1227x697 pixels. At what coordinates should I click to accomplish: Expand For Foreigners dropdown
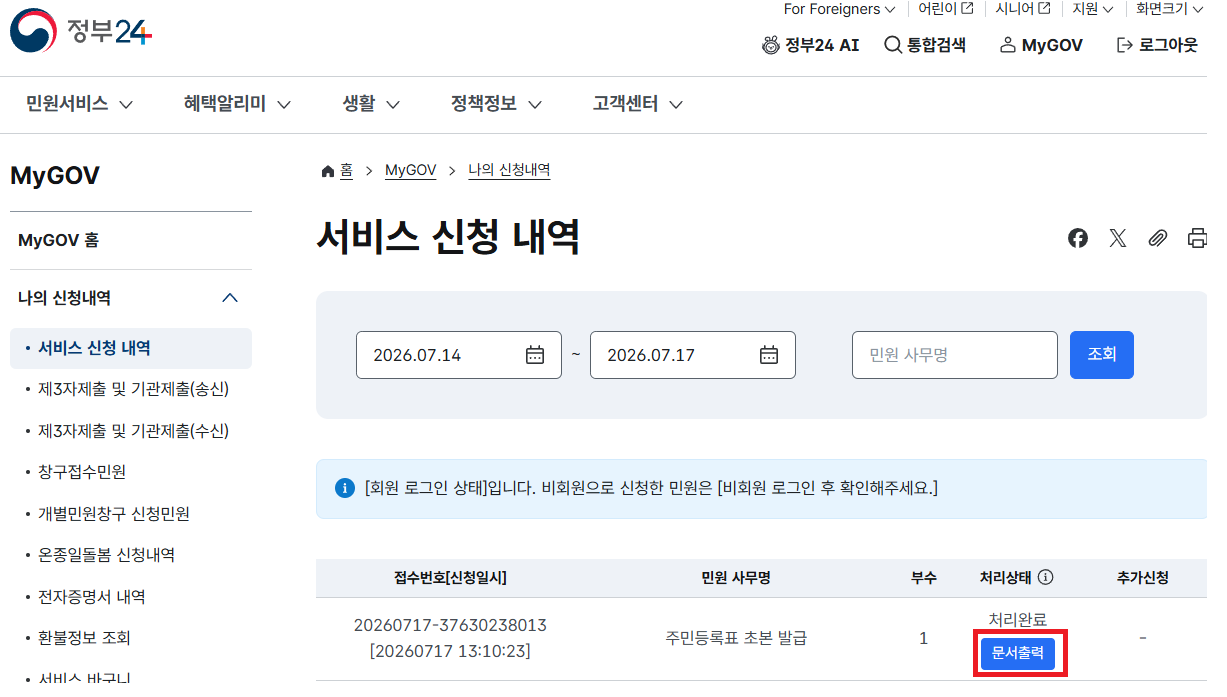click(x=839, y=9)
